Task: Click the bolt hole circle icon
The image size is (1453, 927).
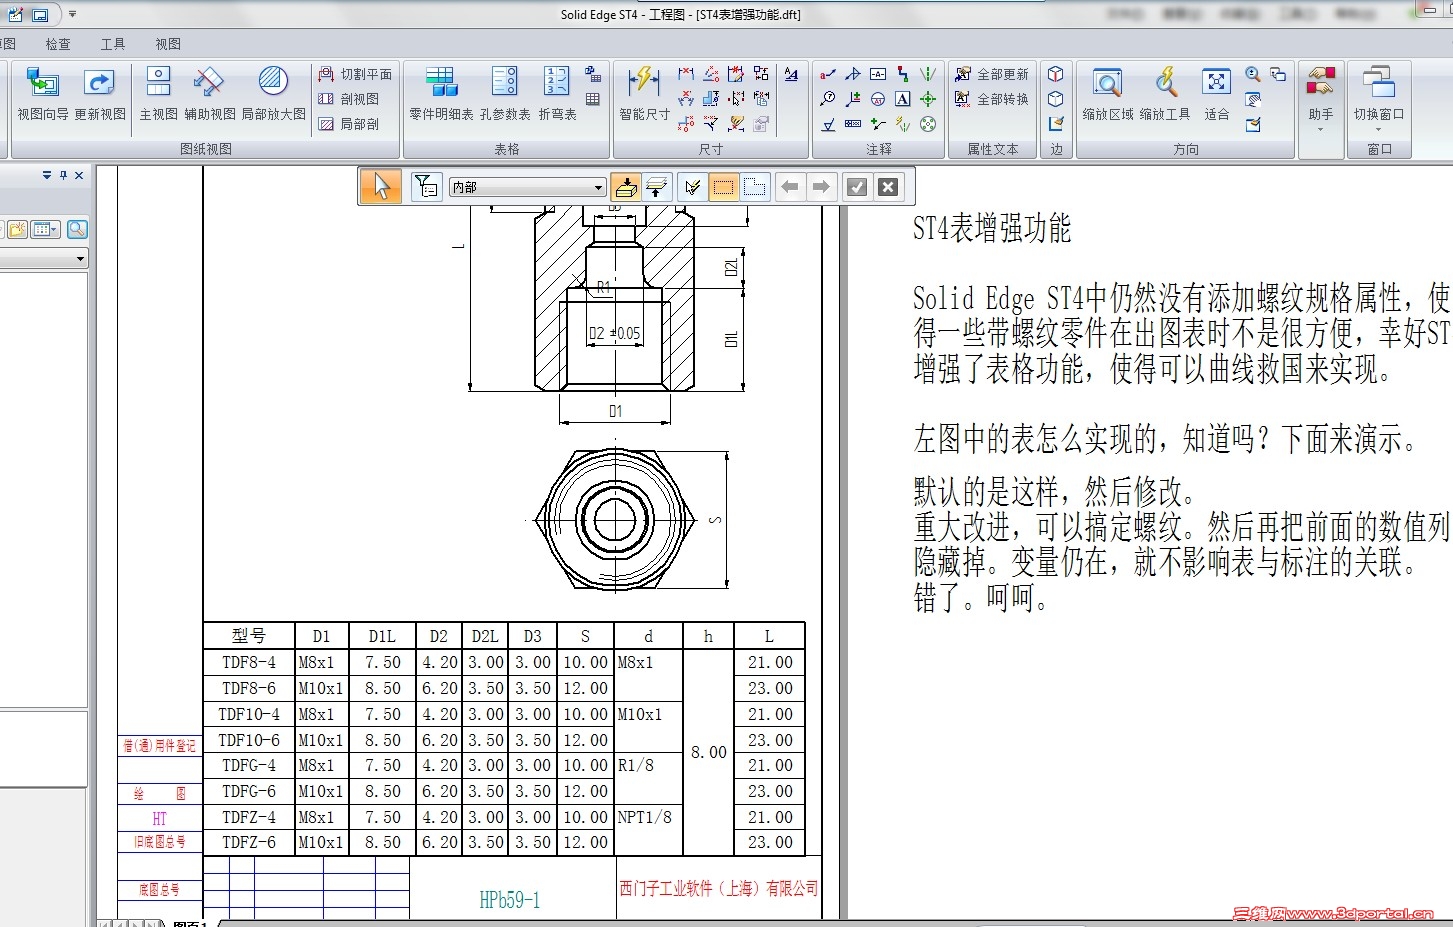Action: click(928, 124)
